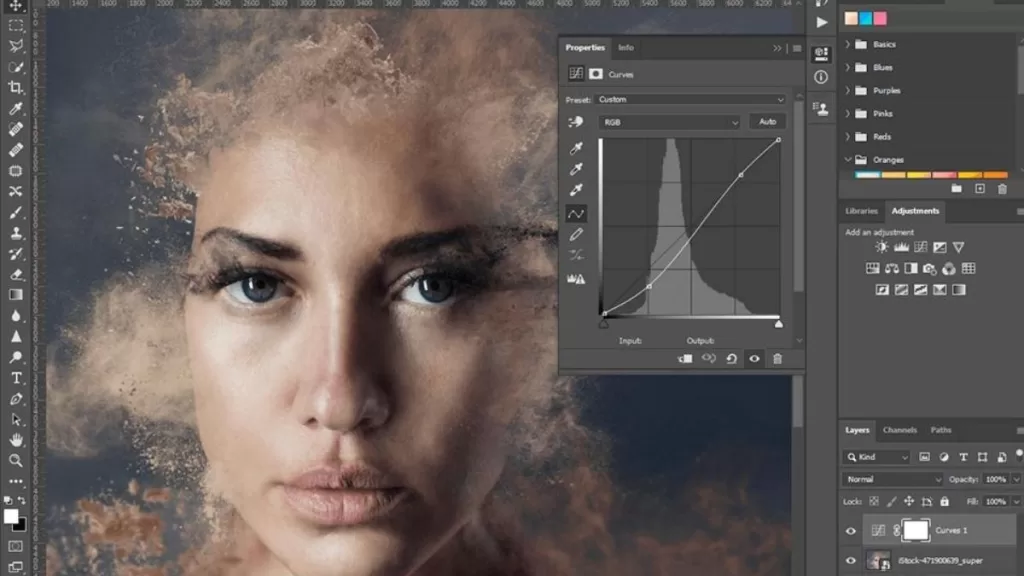Viewport: 1024px width, 576px height.
Task: Expand the Purples swatch folder
Action: (x=848, y=91)
